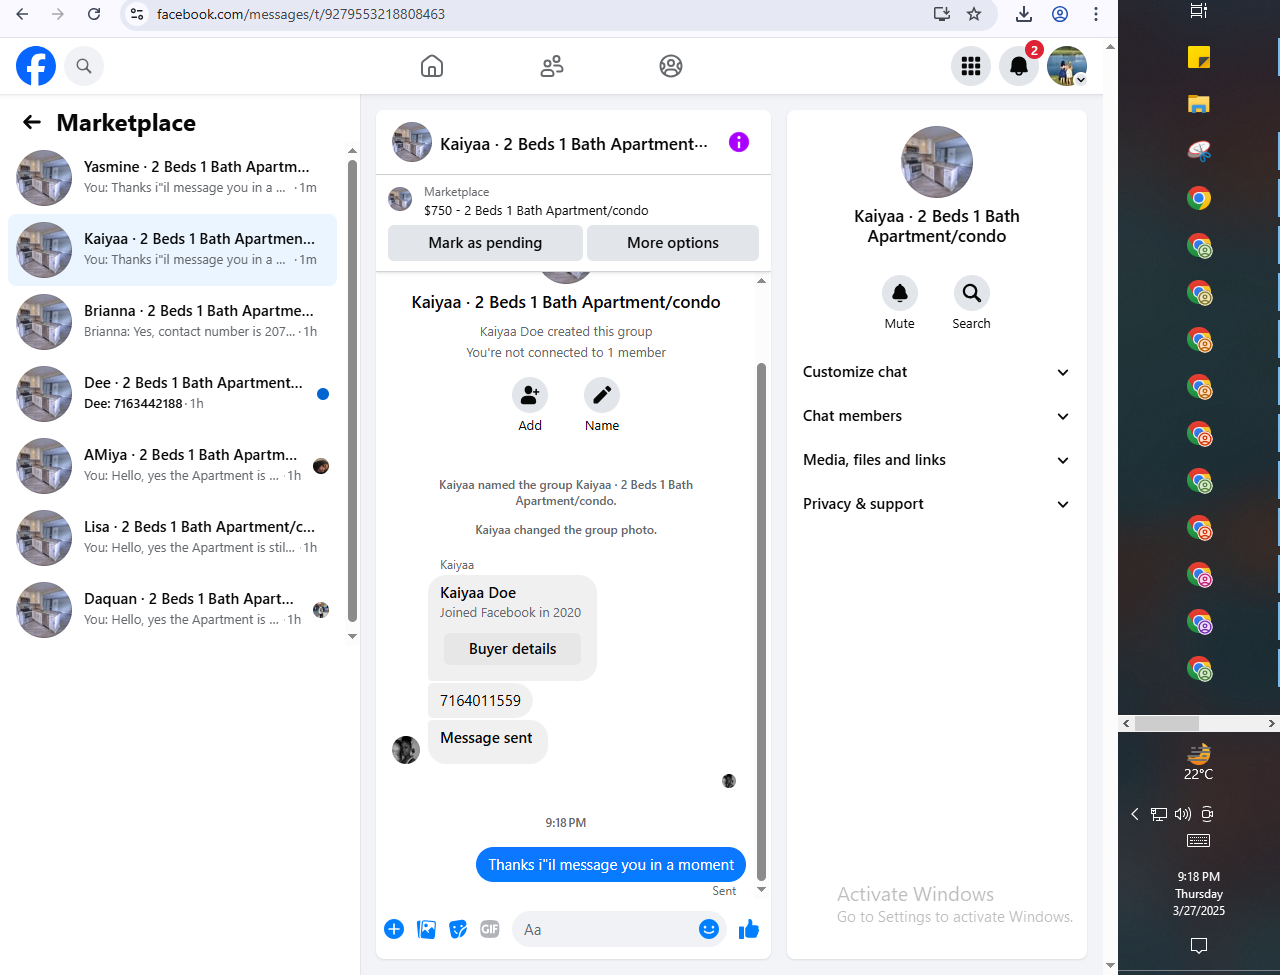The image size is (1280, 975).
Task: Open the Groups icon in top navigation
Action: point(671,66)
